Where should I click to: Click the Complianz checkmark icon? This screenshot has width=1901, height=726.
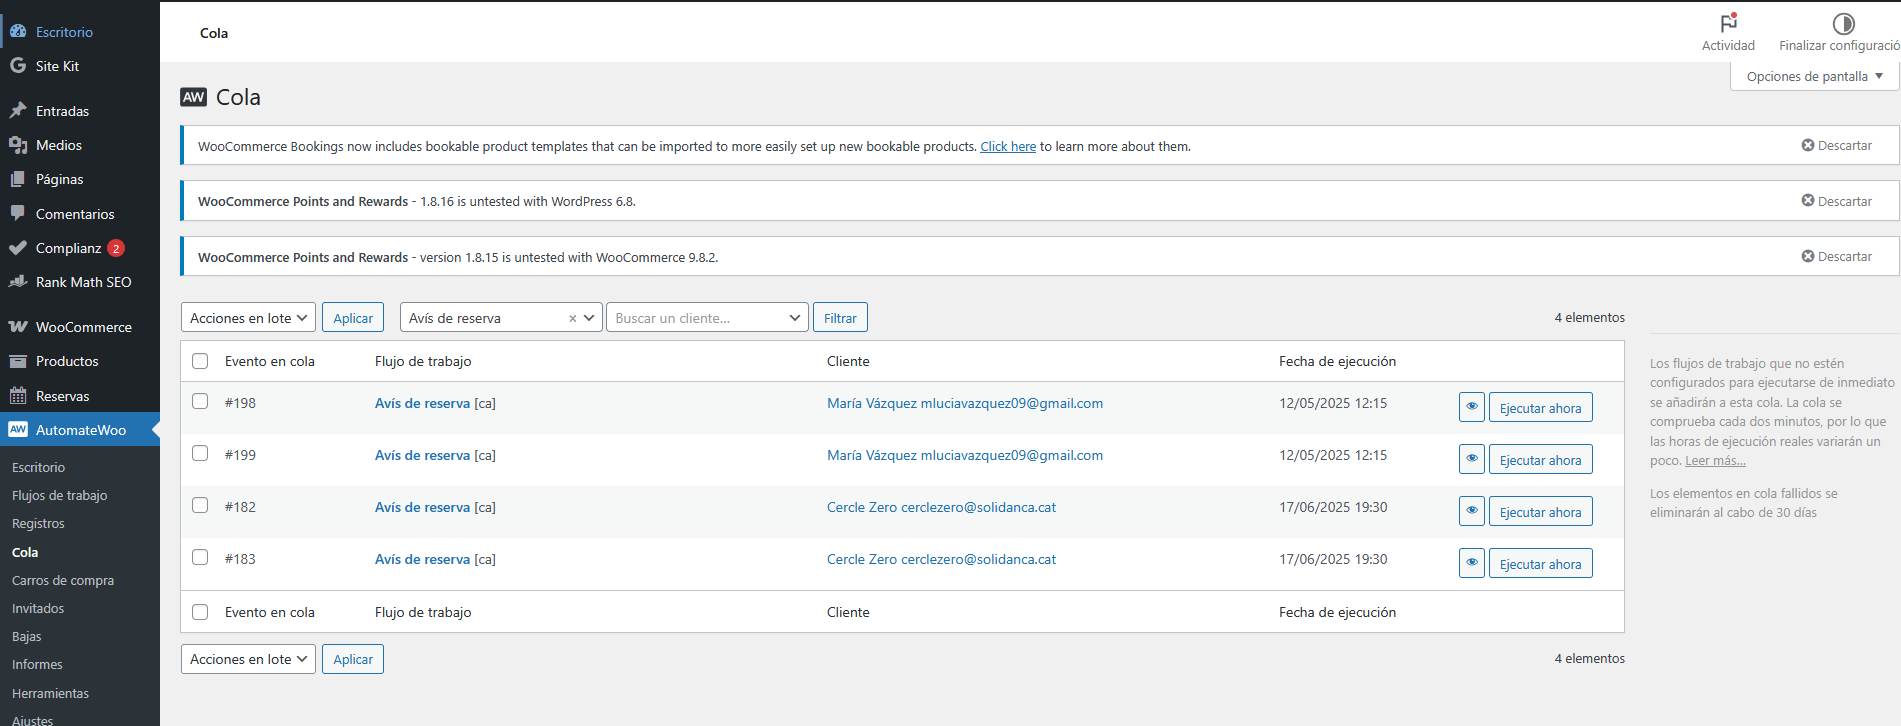click(x=18, y=248)
